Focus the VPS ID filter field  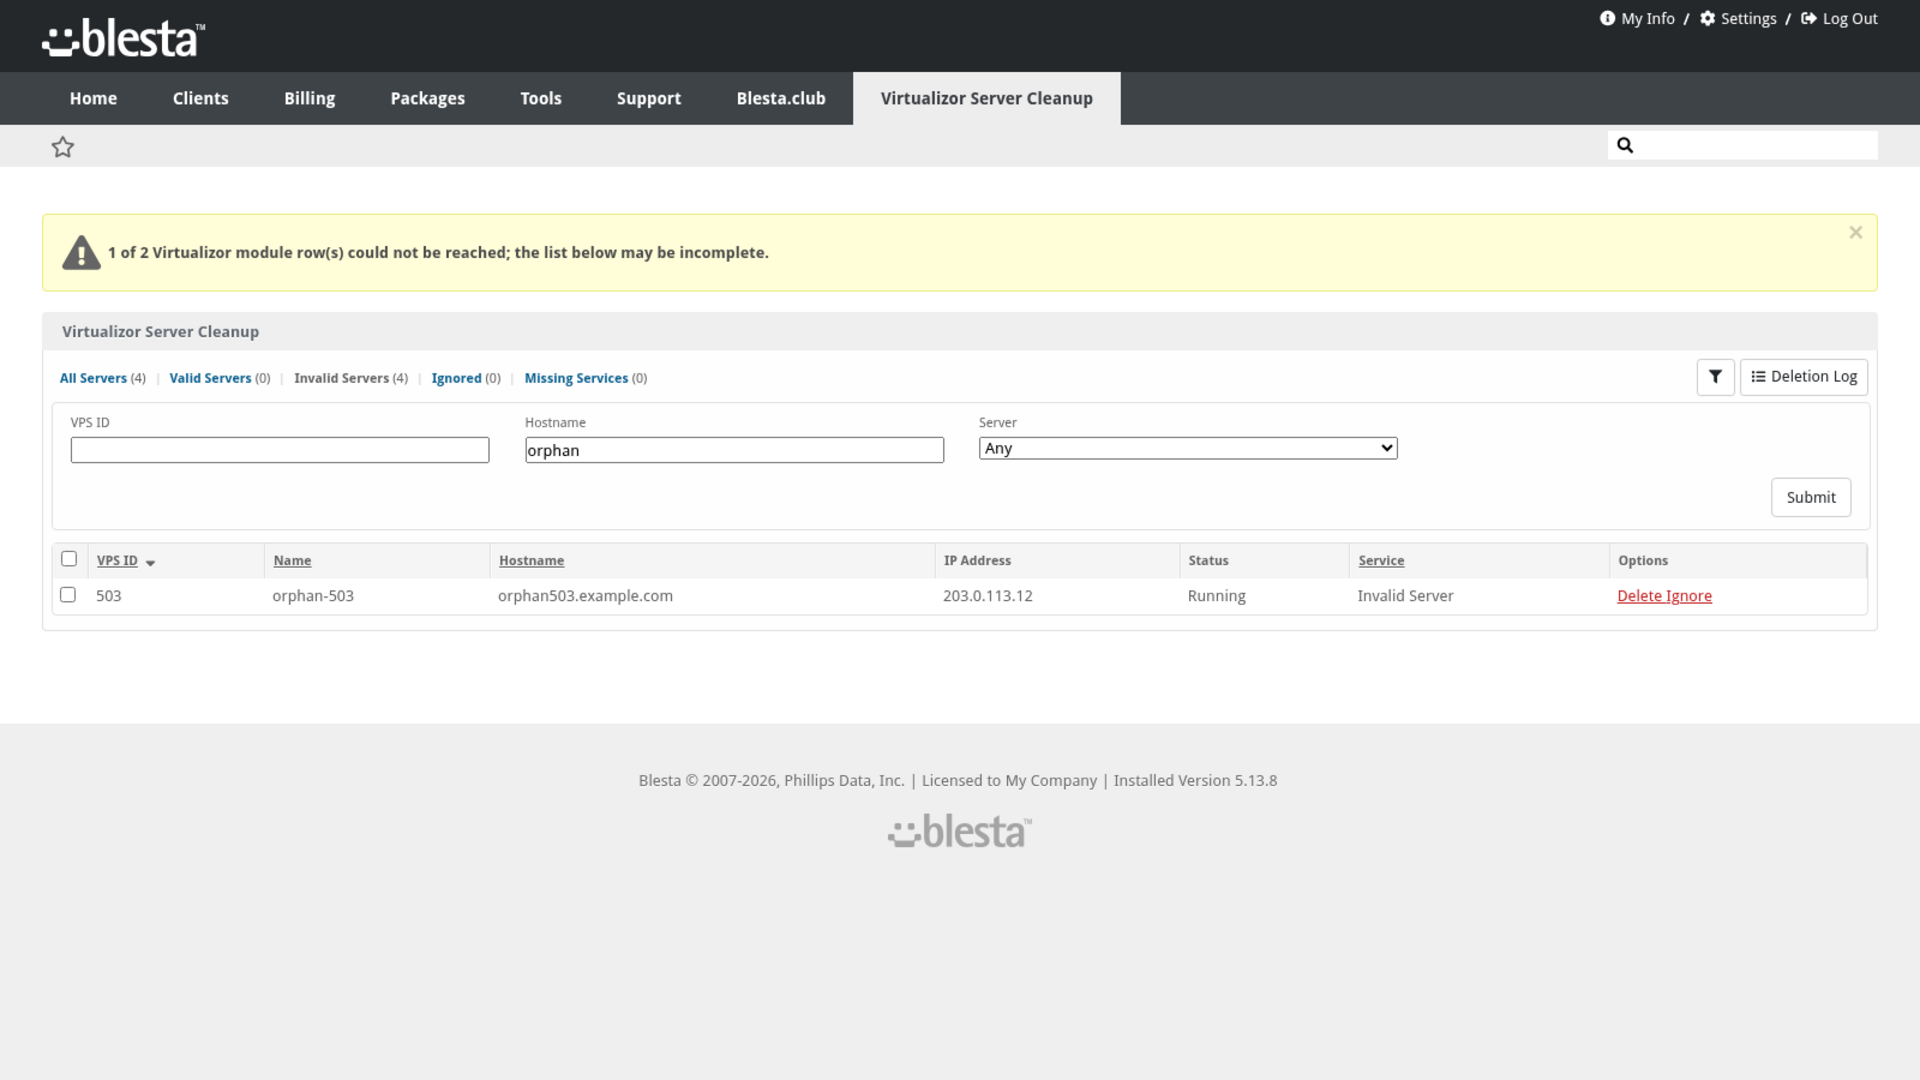(x=280, y=450)
